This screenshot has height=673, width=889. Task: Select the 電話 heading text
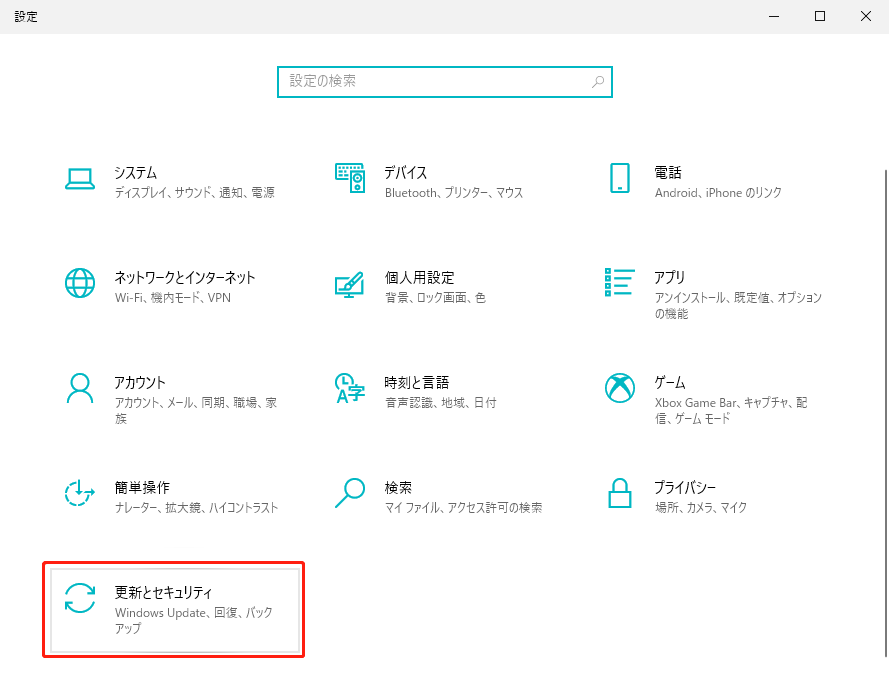(x=668, y=172)
